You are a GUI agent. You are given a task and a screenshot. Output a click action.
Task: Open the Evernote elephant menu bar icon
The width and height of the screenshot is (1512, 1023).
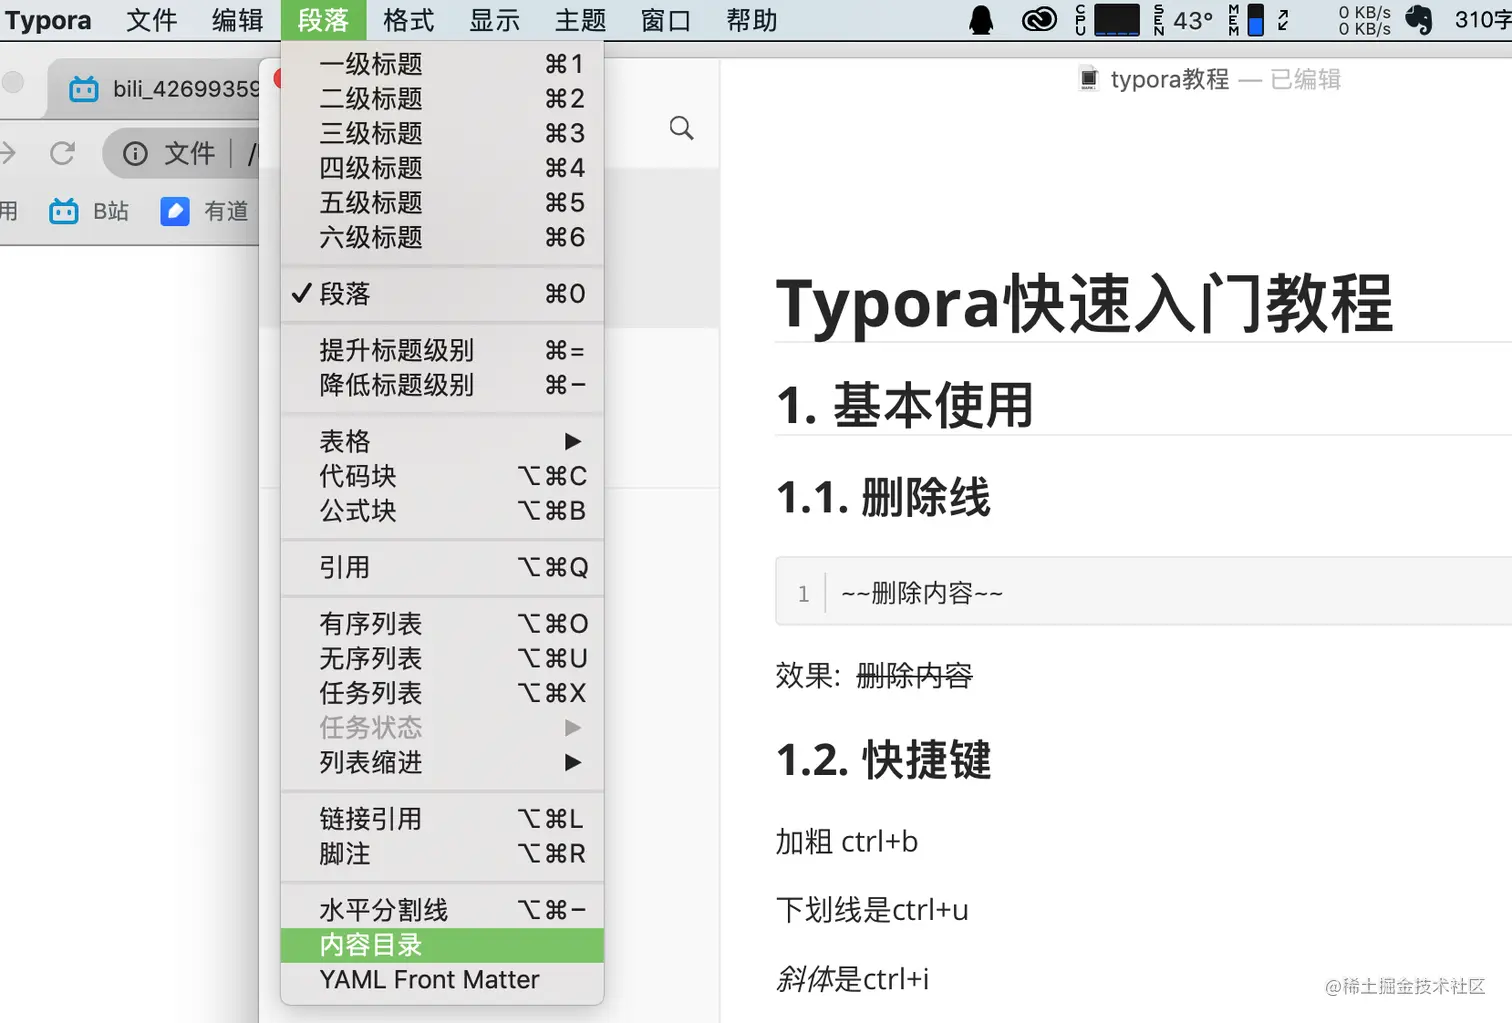tap(1419, 20)
